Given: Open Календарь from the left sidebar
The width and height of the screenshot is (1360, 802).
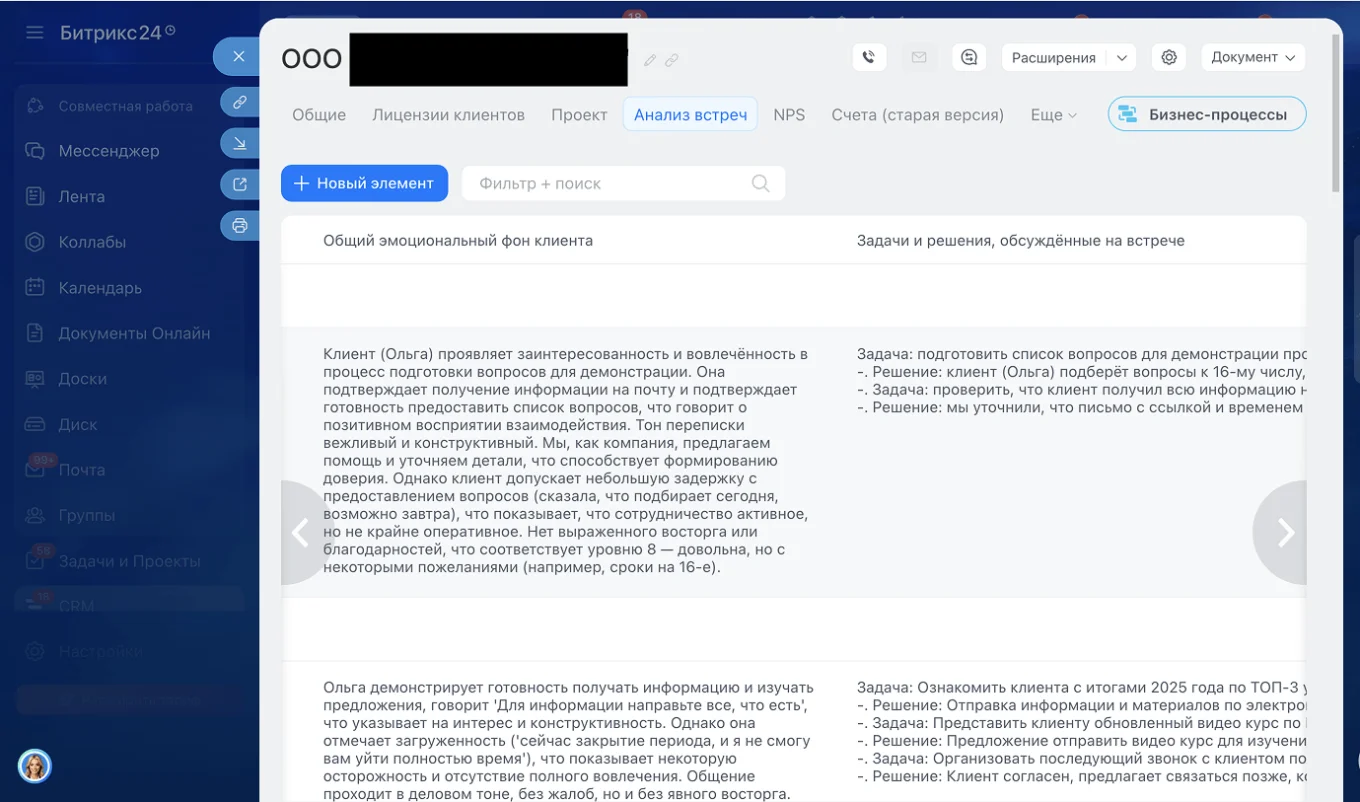Looking at the screenshot, I should [x=103, y=287].
